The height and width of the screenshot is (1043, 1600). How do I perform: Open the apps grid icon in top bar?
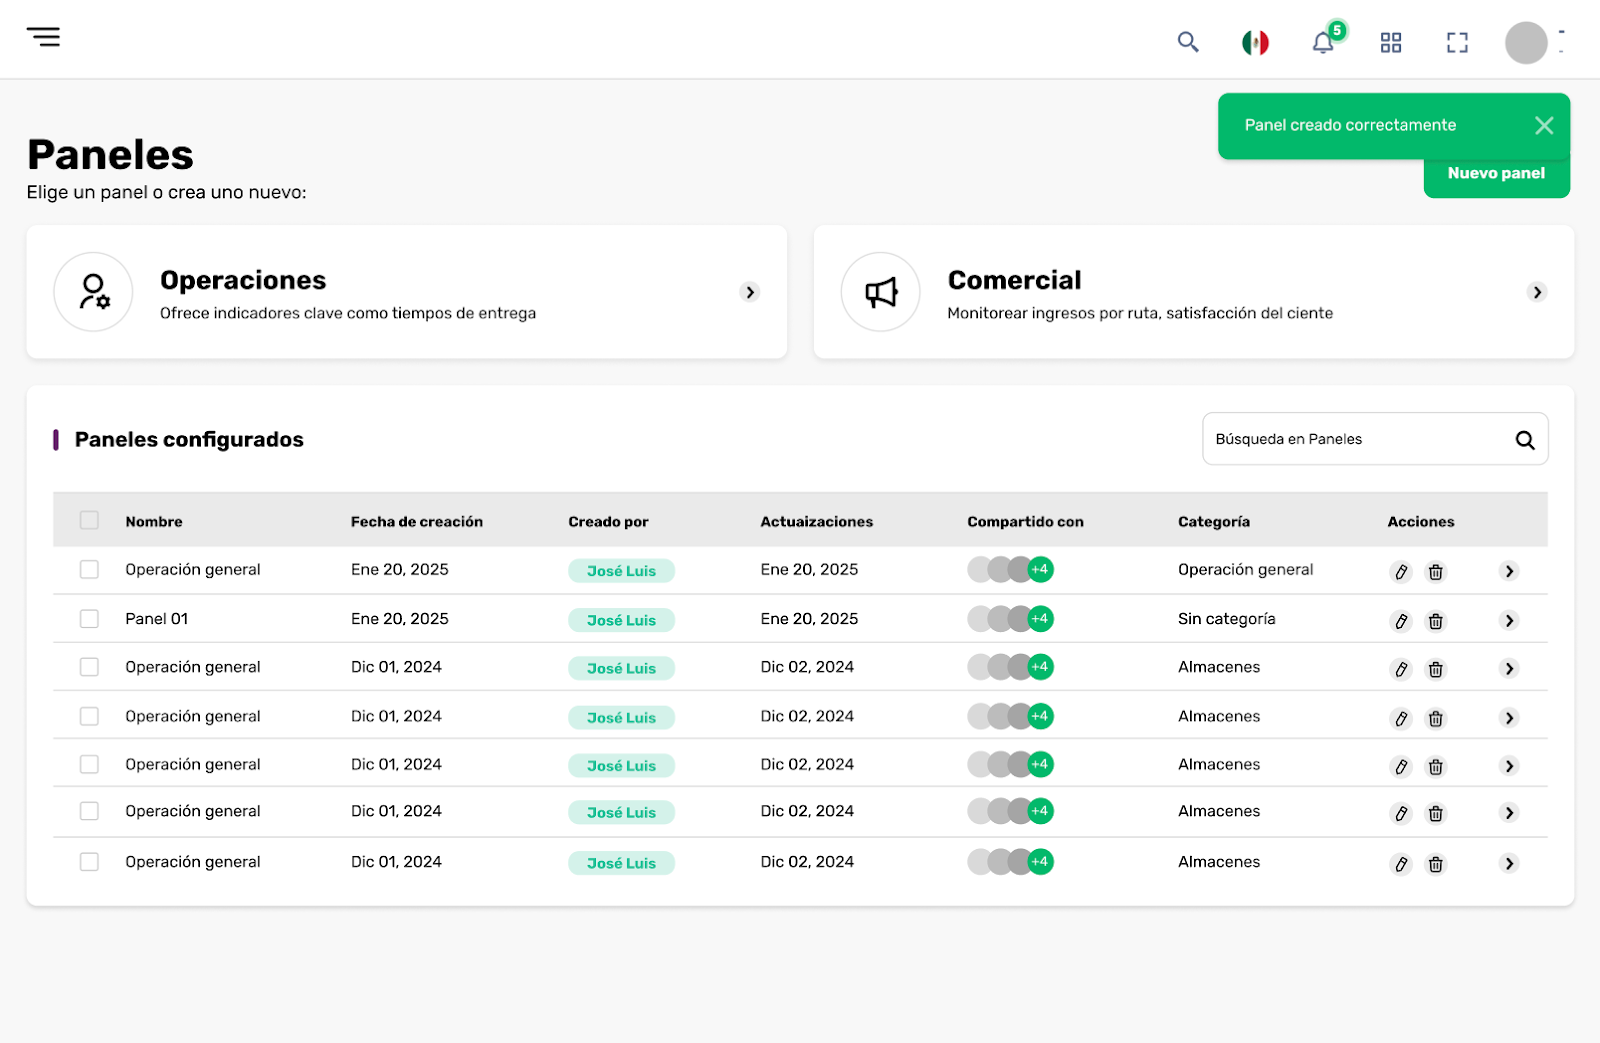(x=1391, y=42)
